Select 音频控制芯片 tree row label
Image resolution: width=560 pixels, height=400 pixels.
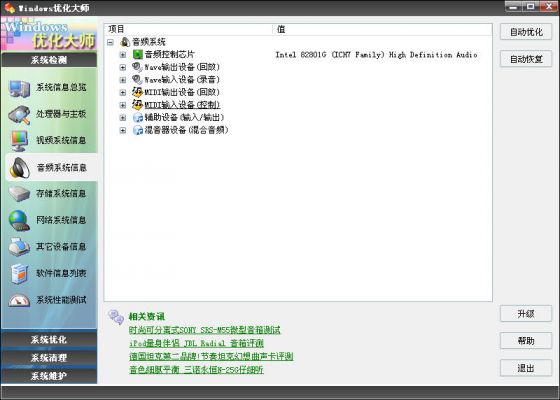coord(170,55)
